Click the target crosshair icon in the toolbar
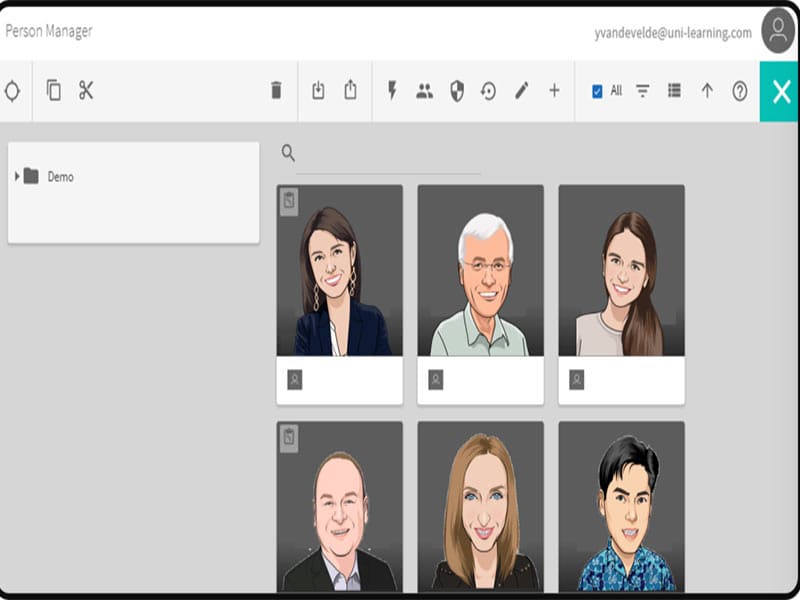This screenshot has height=600, width=800. click(12, 91)
